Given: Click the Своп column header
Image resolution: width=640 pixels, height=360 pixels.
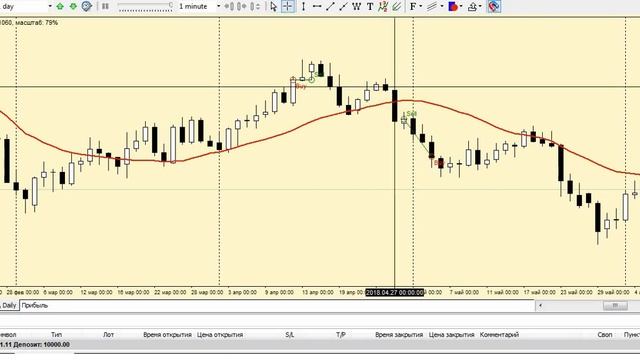Looking at the screenshot, I should pos(605,335).
